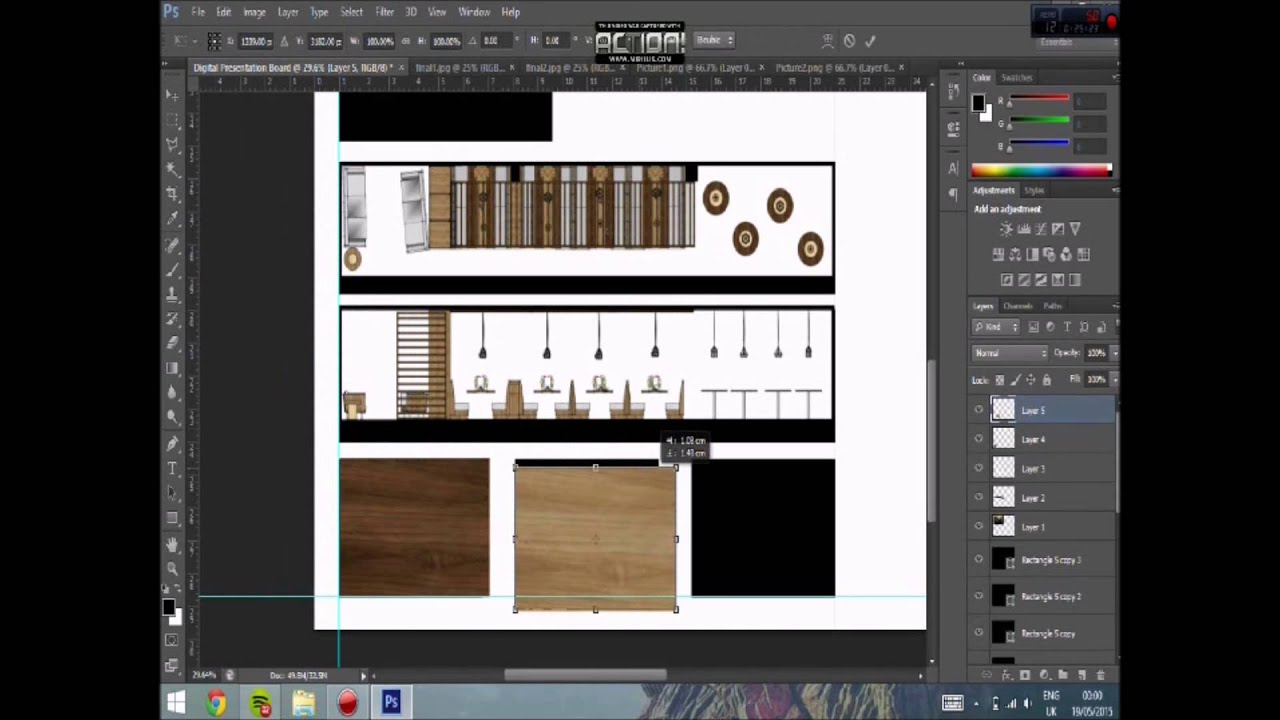Cancel the transform in options bar

[x=849, y=41]
